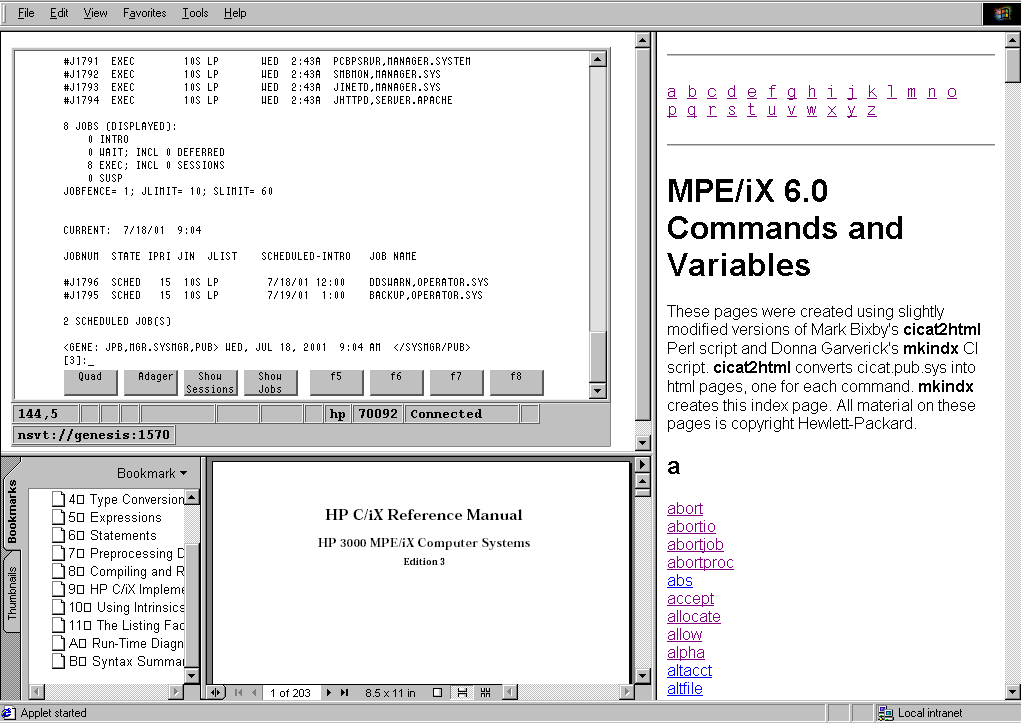Click page icon beside Using Intrinsics bookmark

59,607
